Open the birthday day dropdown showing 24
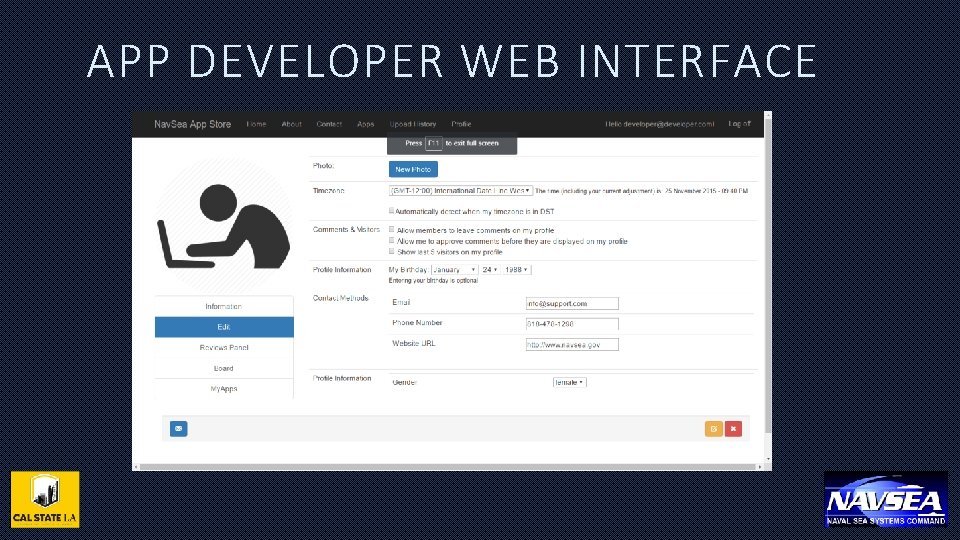Image resolution: width=960 pixels, height=540 pixels. 489,269
